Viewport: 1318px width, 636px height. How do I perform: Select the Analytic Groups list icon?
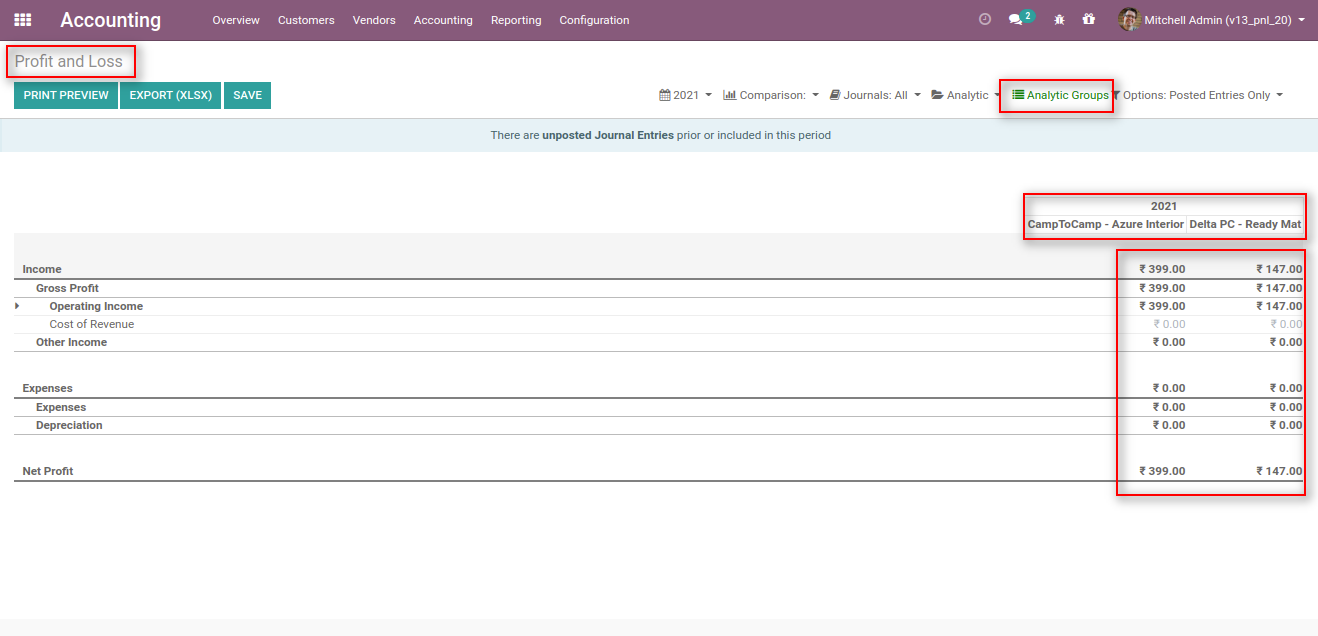pos(1016,94)
